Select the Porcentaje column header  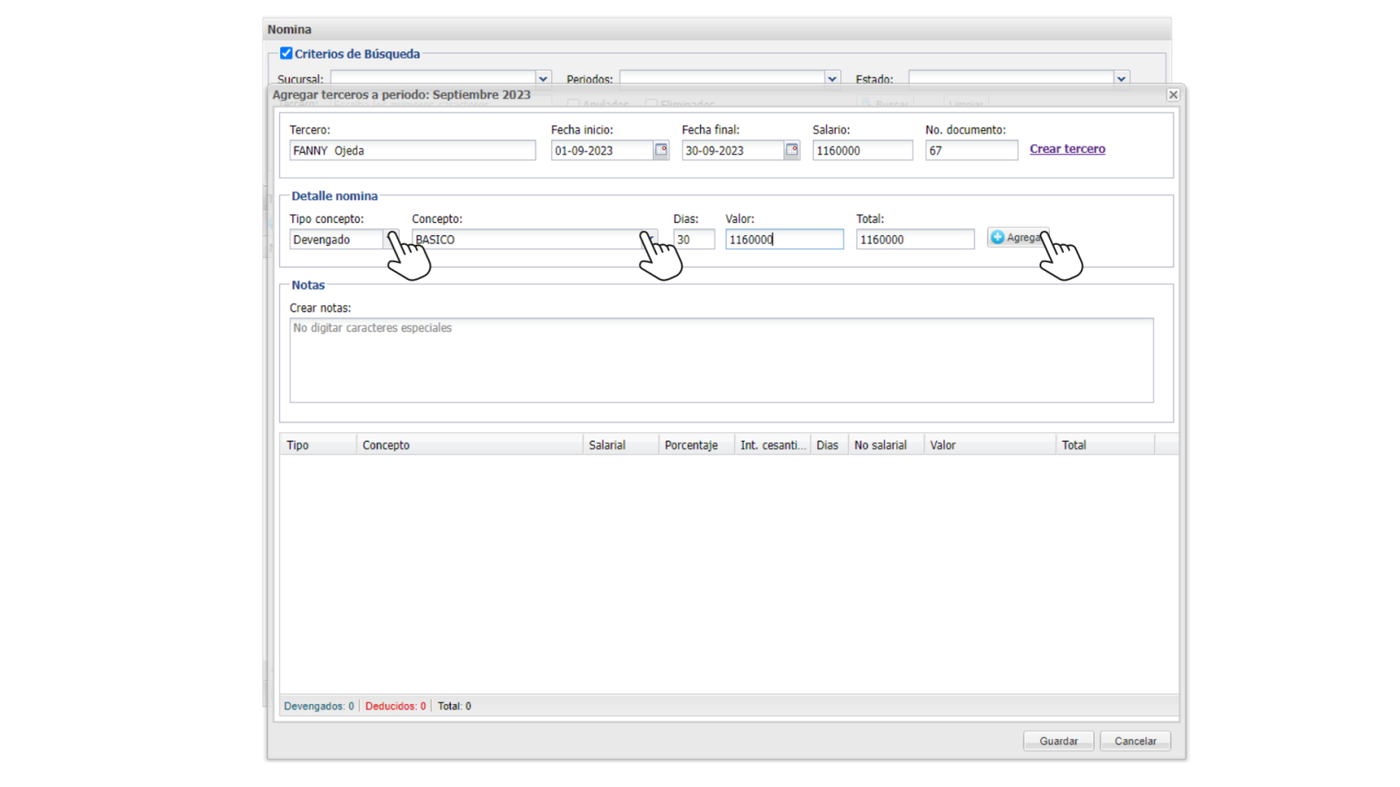point(695,445)
